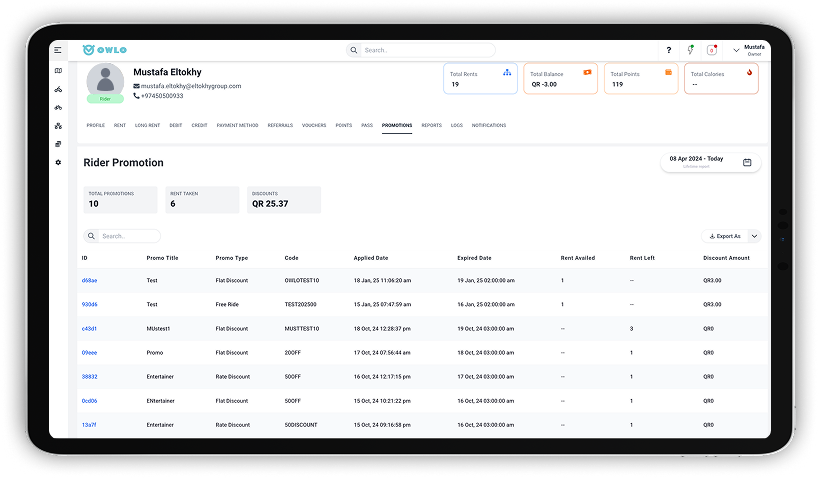Switch to the Vouchers tab
The image size is (819, 478).
tap(314, 125)
